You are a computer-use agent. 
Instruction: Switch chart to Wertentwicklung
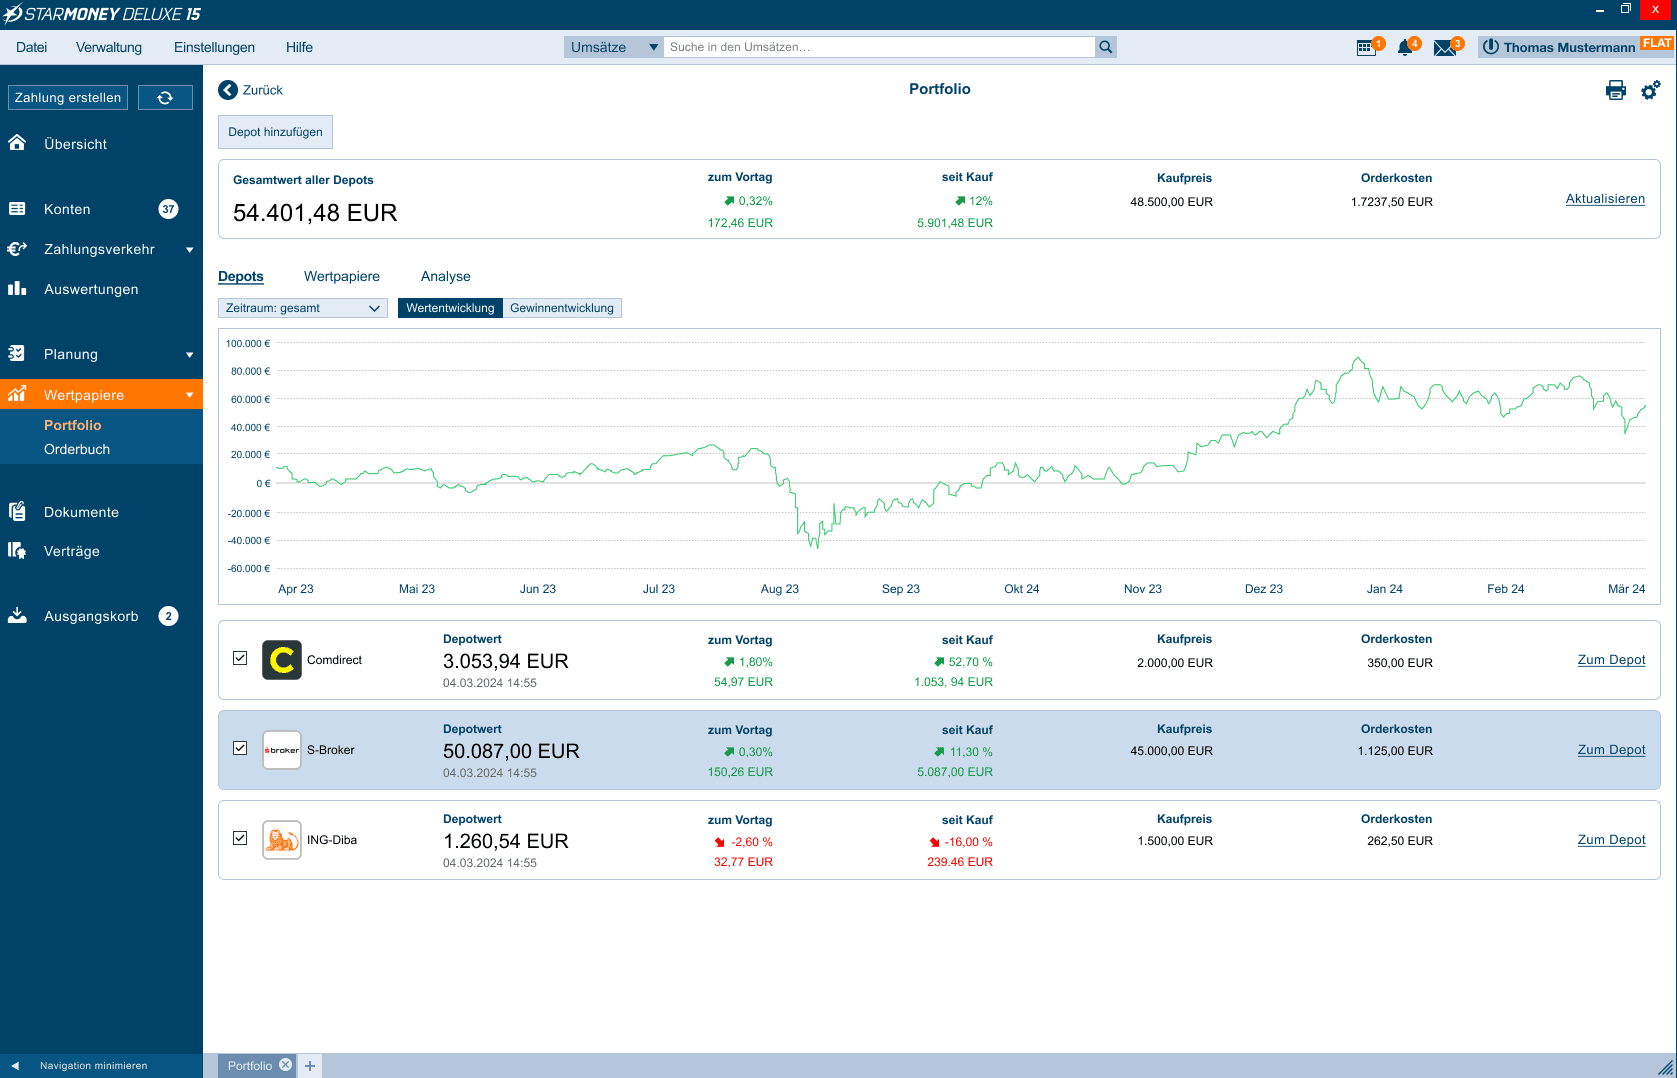pyautogui.click(x=450, y=308)
